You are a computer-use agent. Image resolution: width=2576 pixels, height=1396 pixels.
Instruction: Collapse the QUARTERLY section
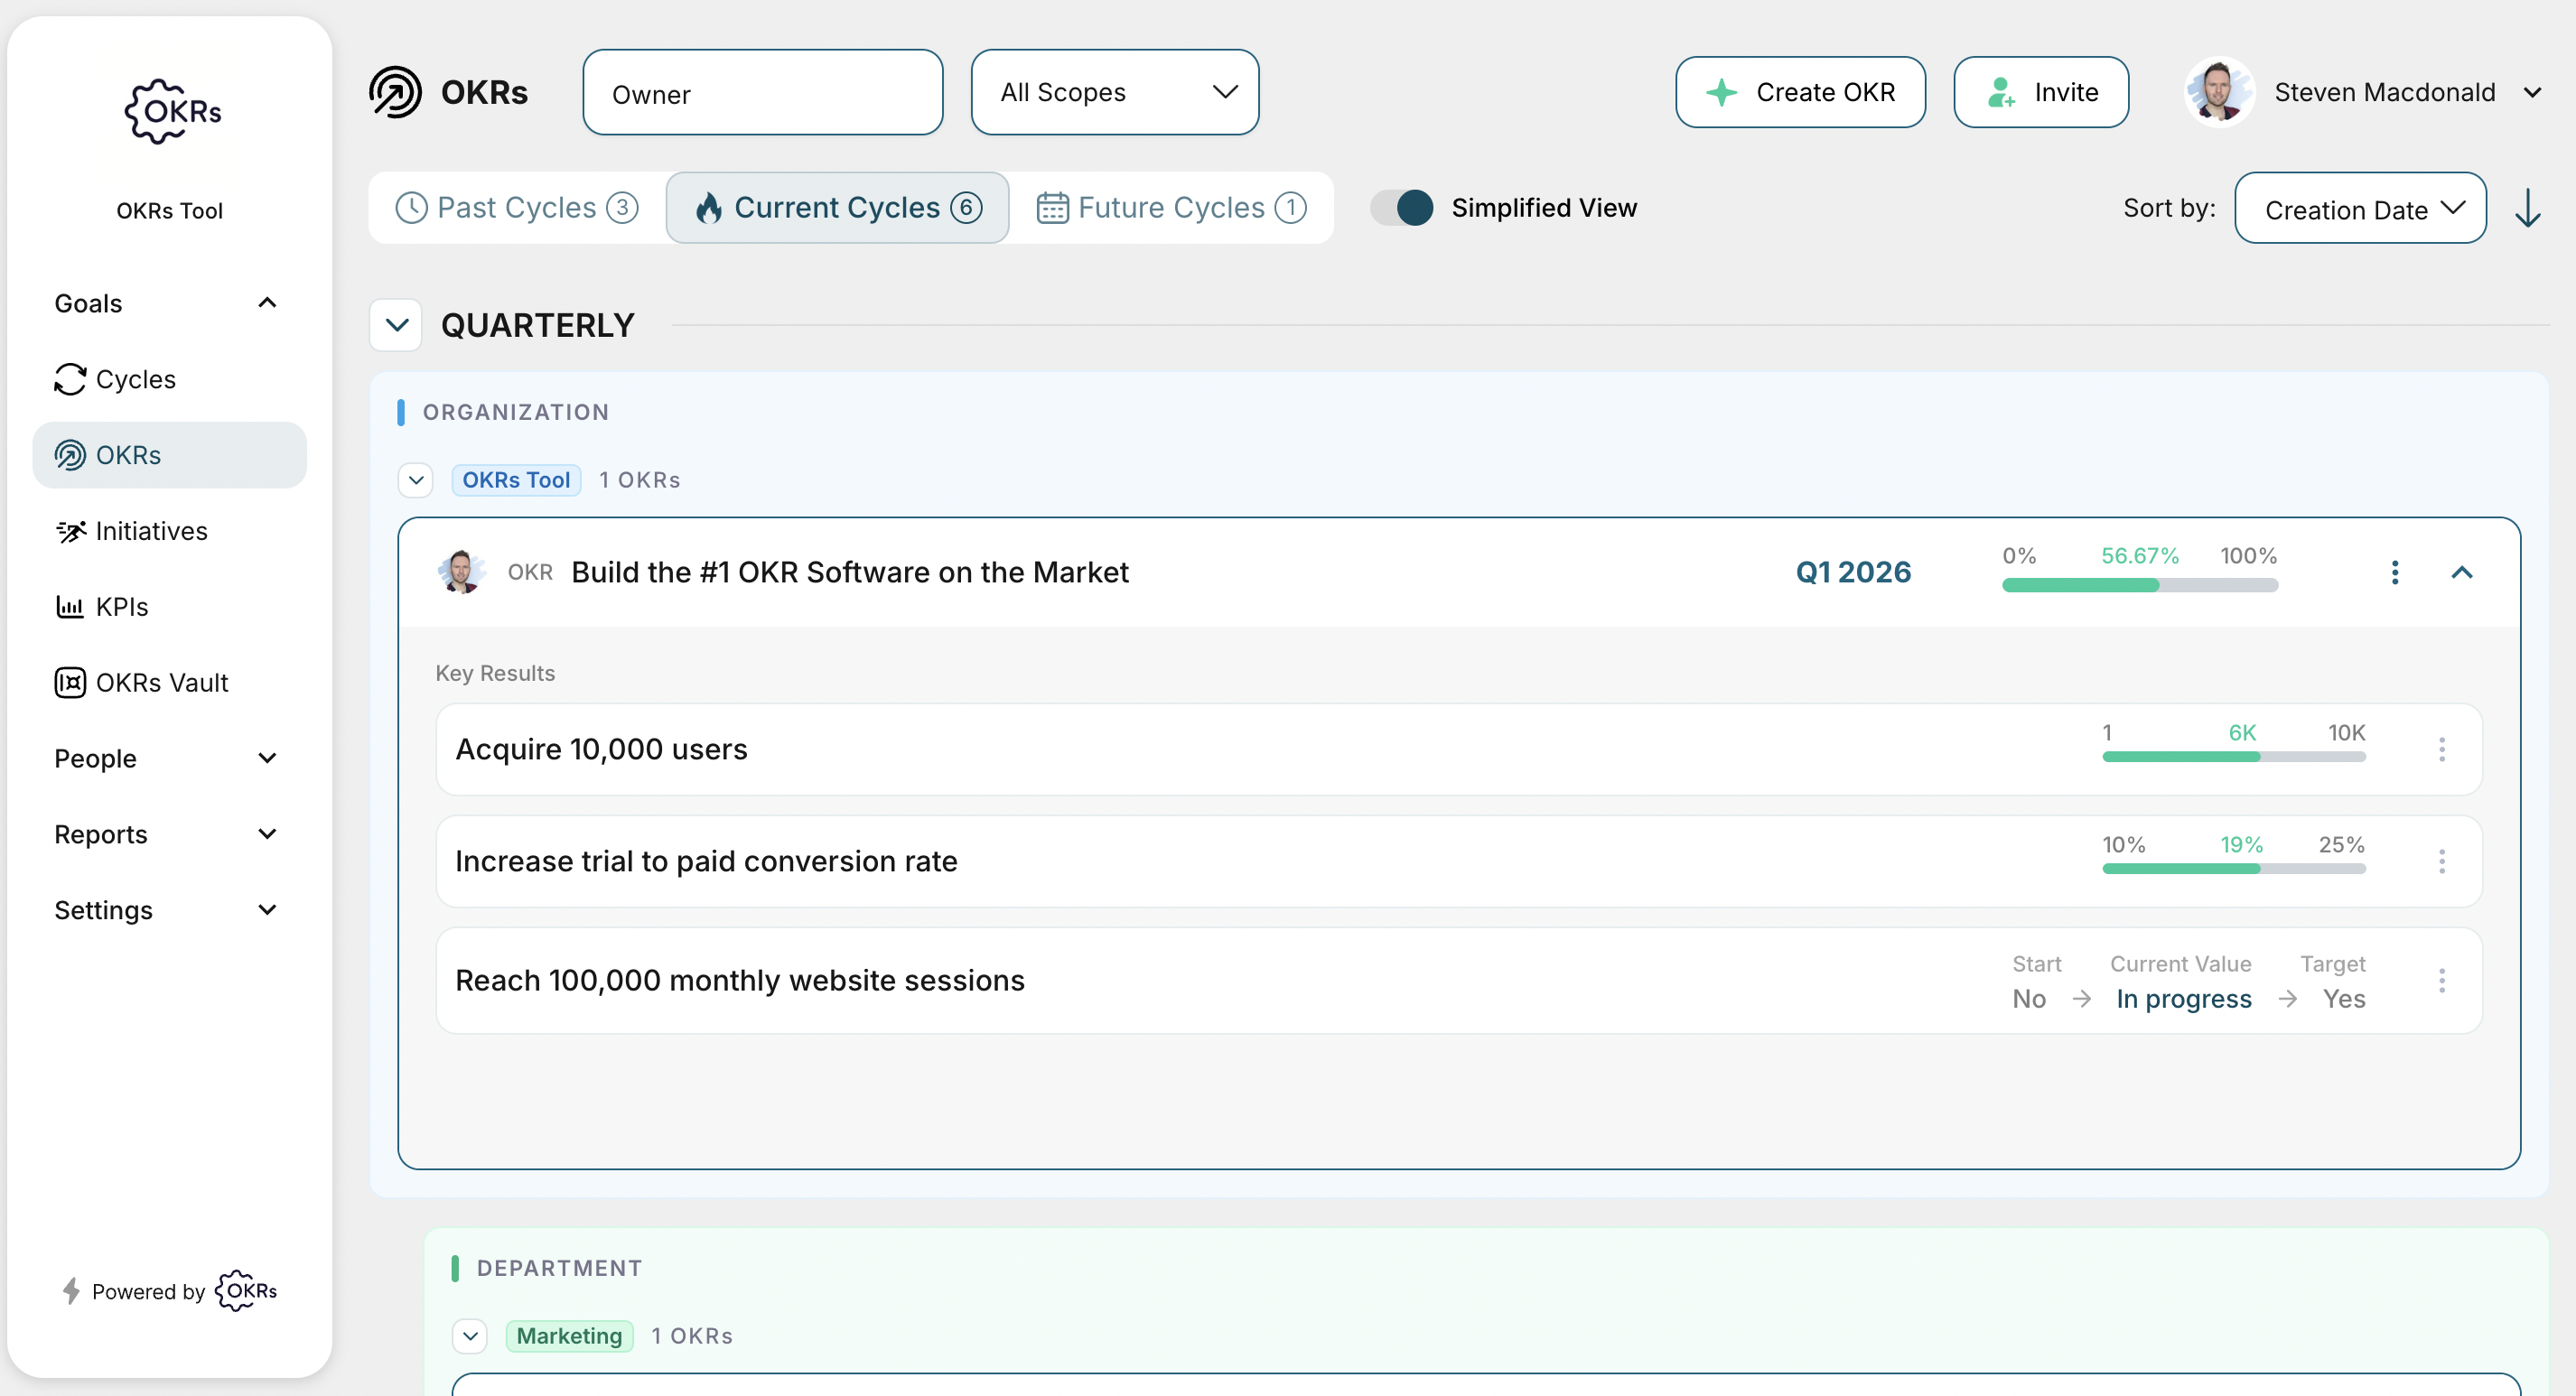click(395, 325)
